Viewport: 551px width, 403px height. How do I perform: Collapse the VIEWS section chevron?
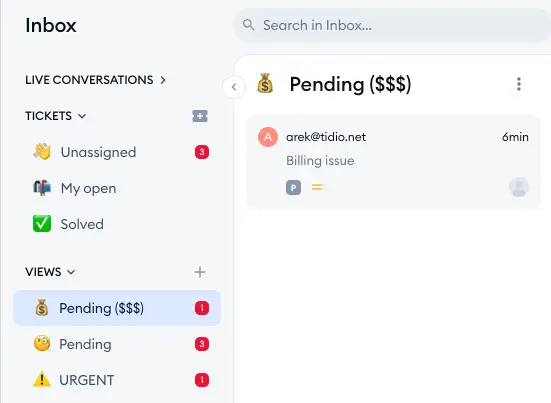[x=71, y=272]
